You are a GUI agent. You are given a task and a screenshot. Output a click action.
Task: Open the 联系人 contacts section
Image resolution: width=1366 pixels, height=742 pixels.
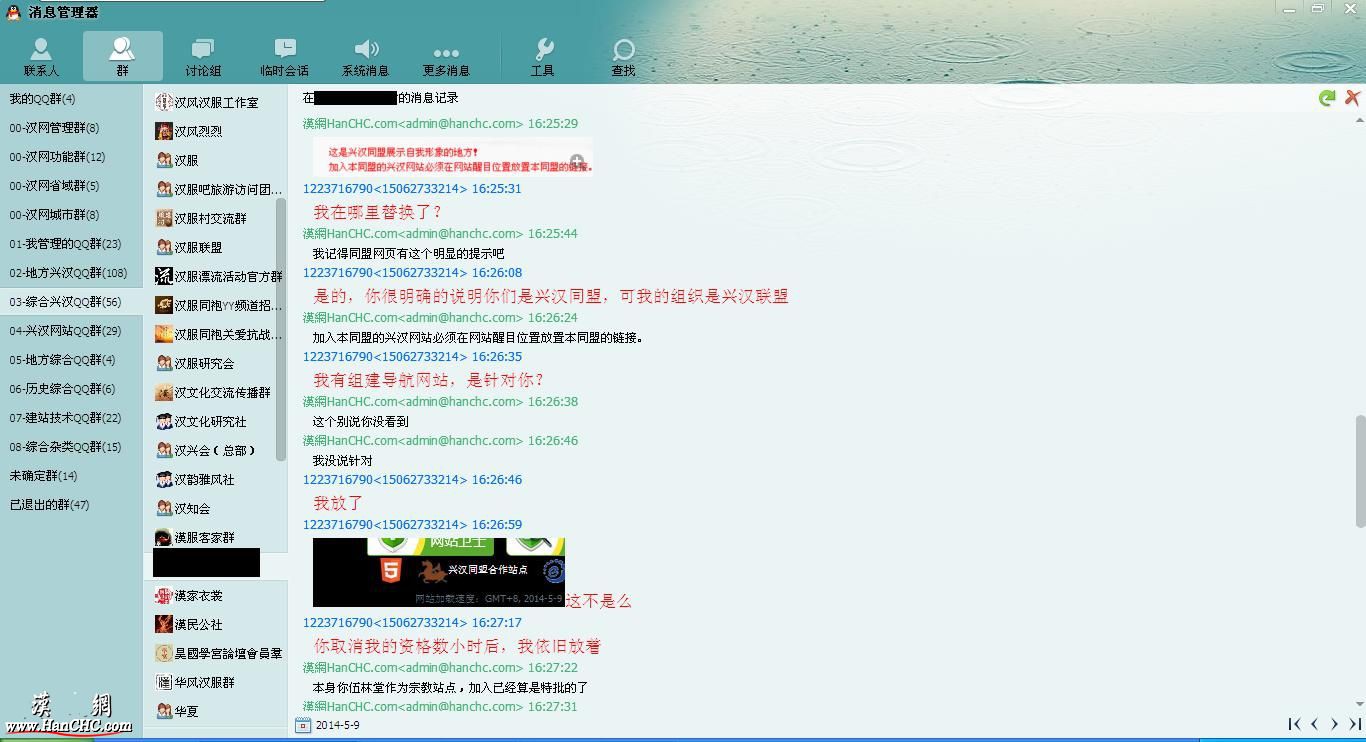coord(41,57)
